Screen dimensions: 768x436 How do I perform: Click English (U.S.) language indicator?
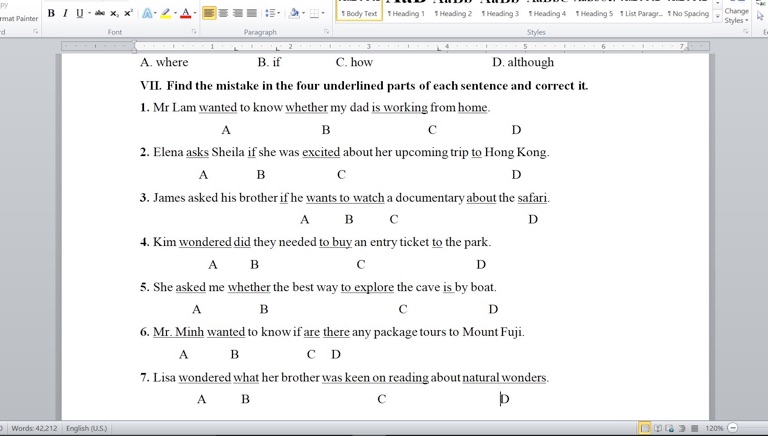[86, 428]
